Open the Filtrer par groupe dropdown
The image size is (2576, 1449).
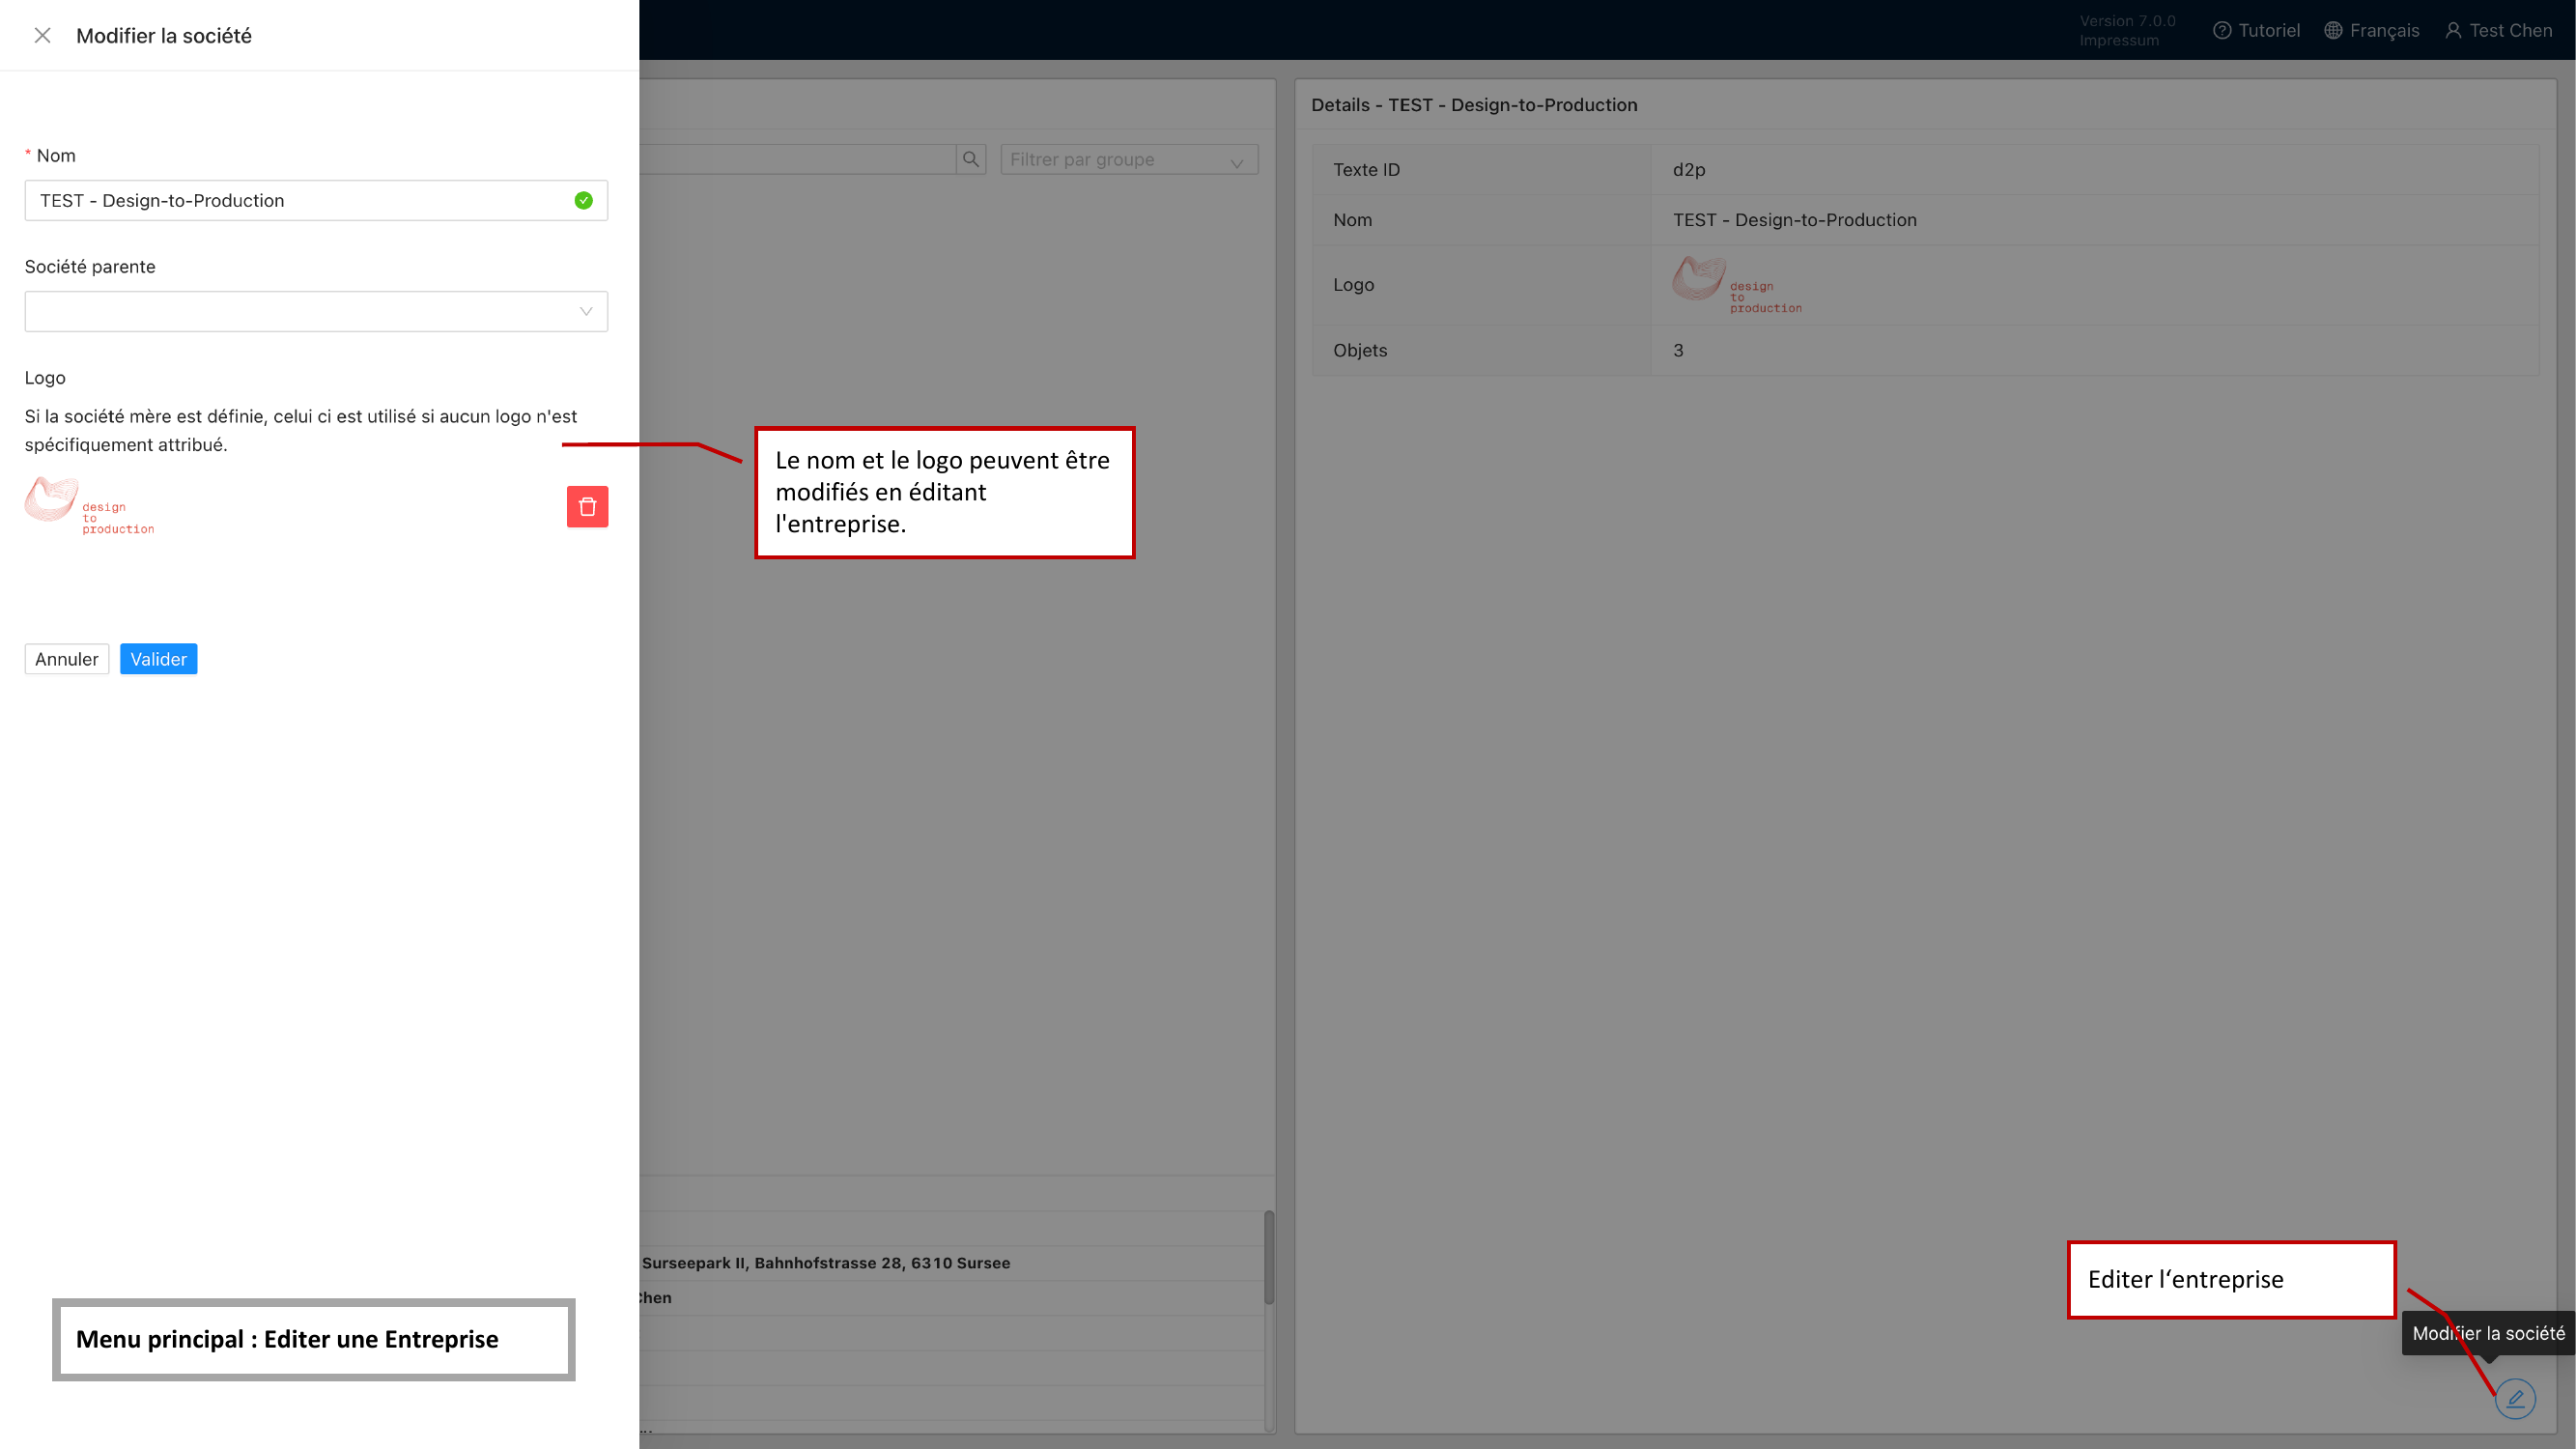click(1128, 159)
